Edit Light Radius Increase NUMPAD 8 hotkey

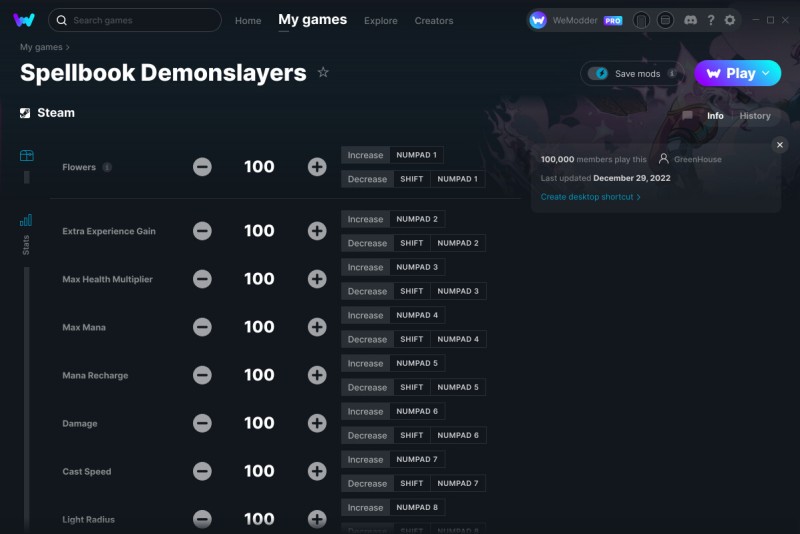click(417, 507)
